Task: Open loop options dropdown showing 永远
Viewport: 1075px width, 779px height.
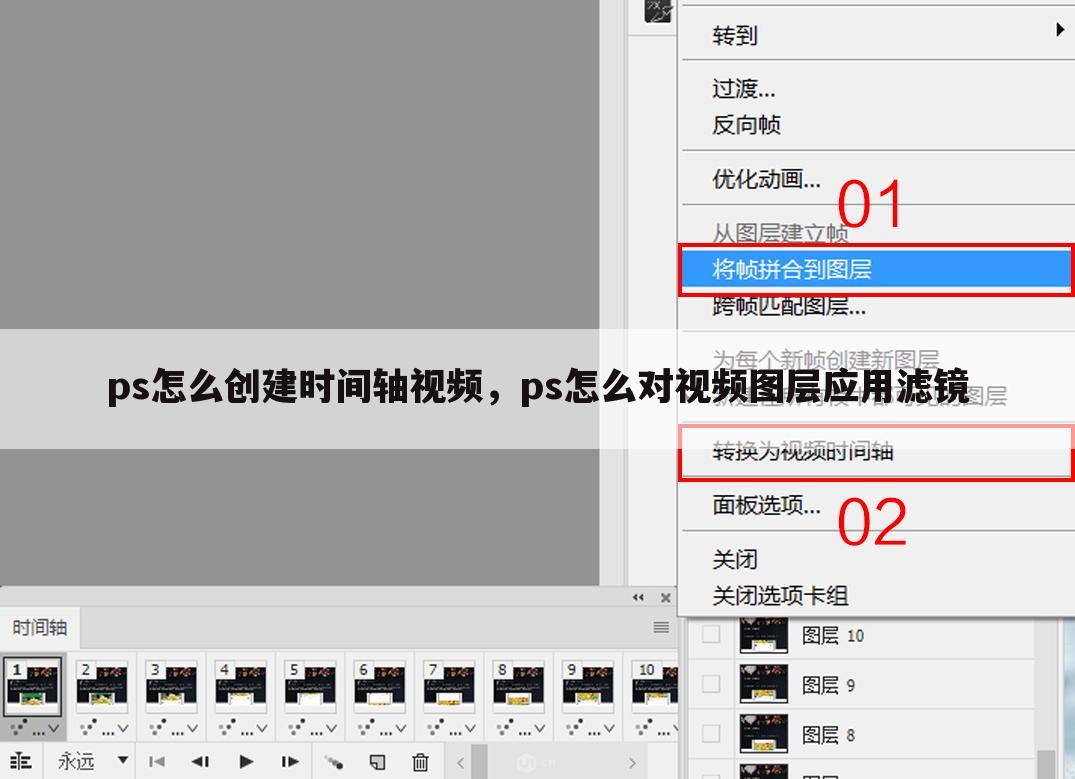Action: (93, 760)
